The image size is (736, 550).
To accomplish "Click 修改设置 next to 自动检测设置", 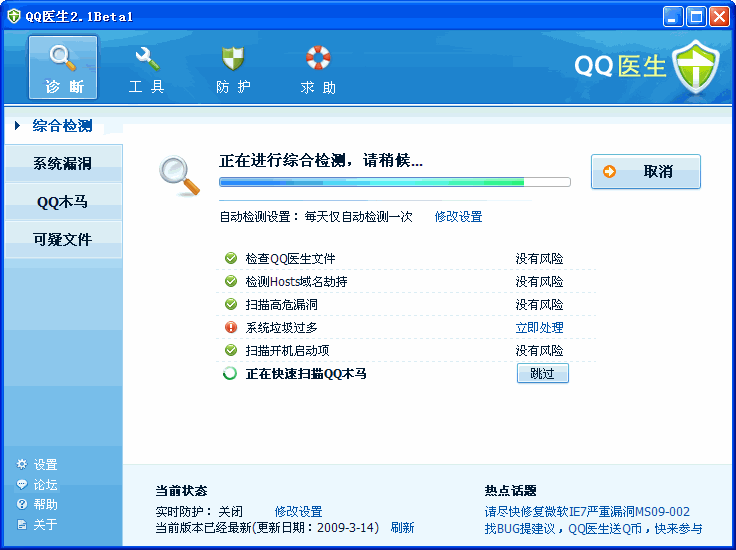I will tap(459, 216).
